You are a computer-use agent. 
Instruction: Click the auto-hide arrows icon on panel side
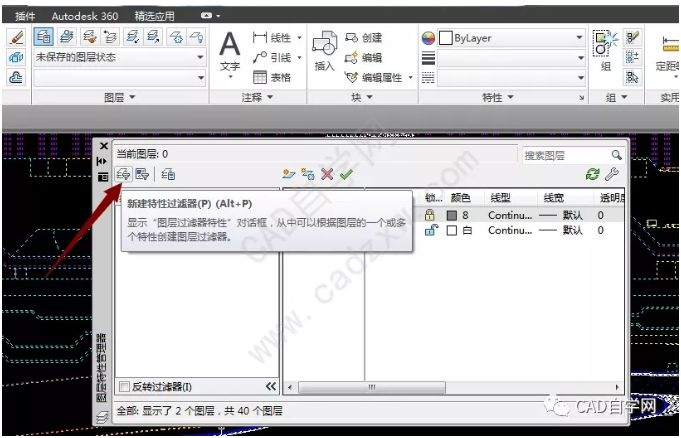(102, 162)
